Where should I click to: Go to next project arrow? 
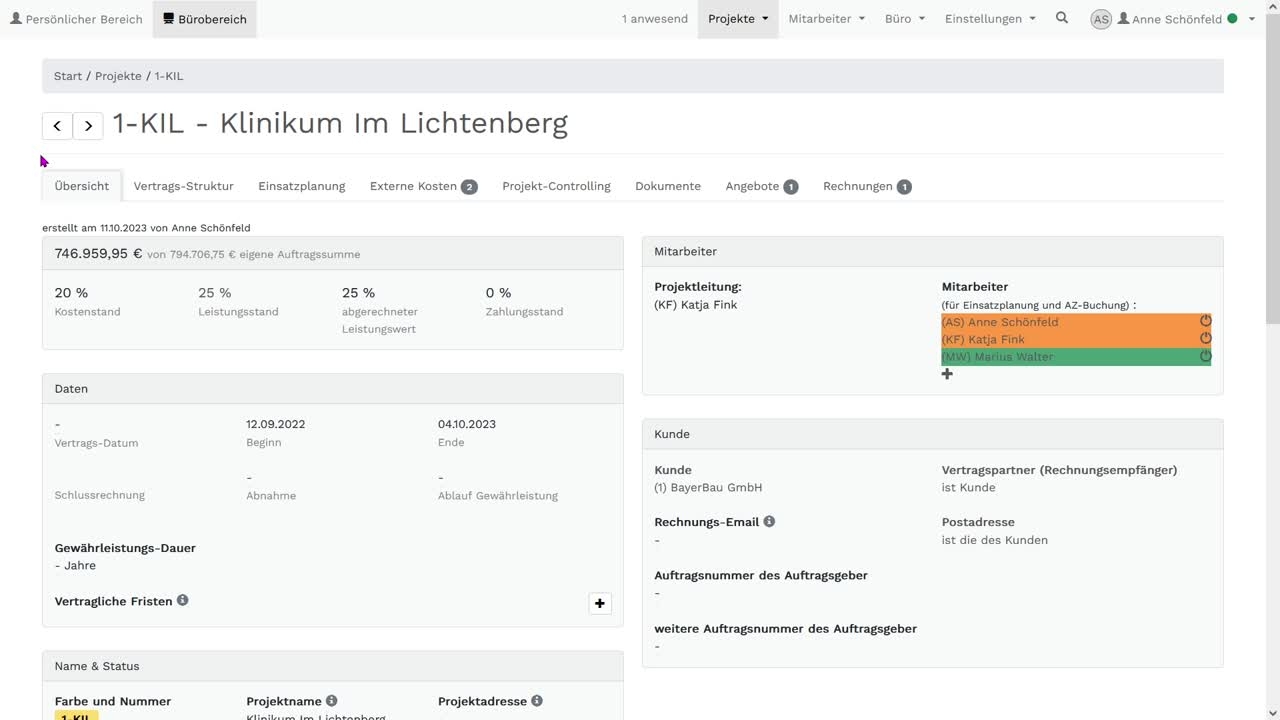(88, 126)
